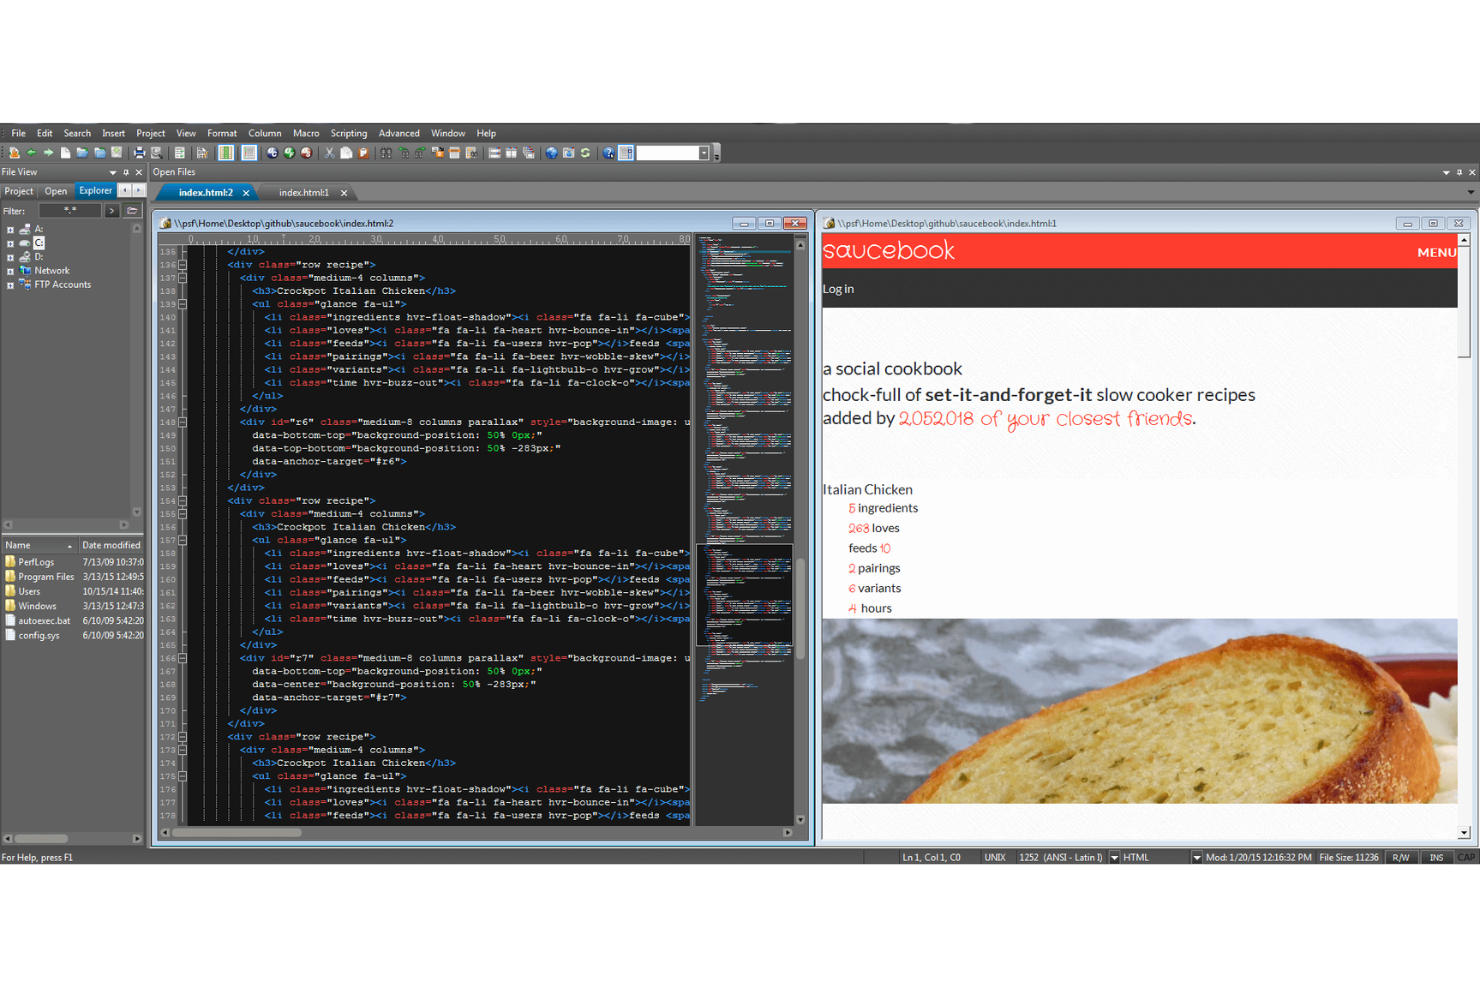Click the New File toolbar icon
The image size is (1480, 987).
click(x=65, y=153)
